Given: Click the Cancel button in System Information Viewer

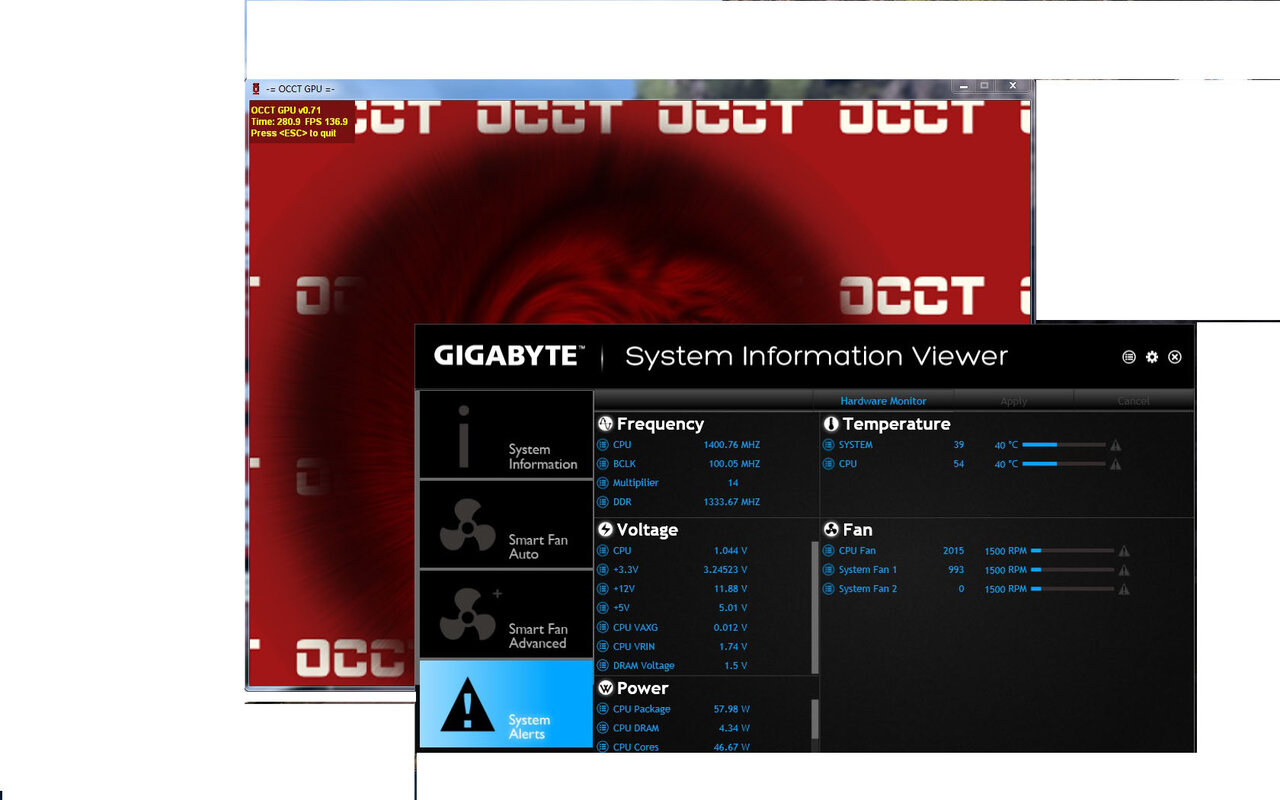Looking at the screenshot, I should click(x=1134, y=401).
